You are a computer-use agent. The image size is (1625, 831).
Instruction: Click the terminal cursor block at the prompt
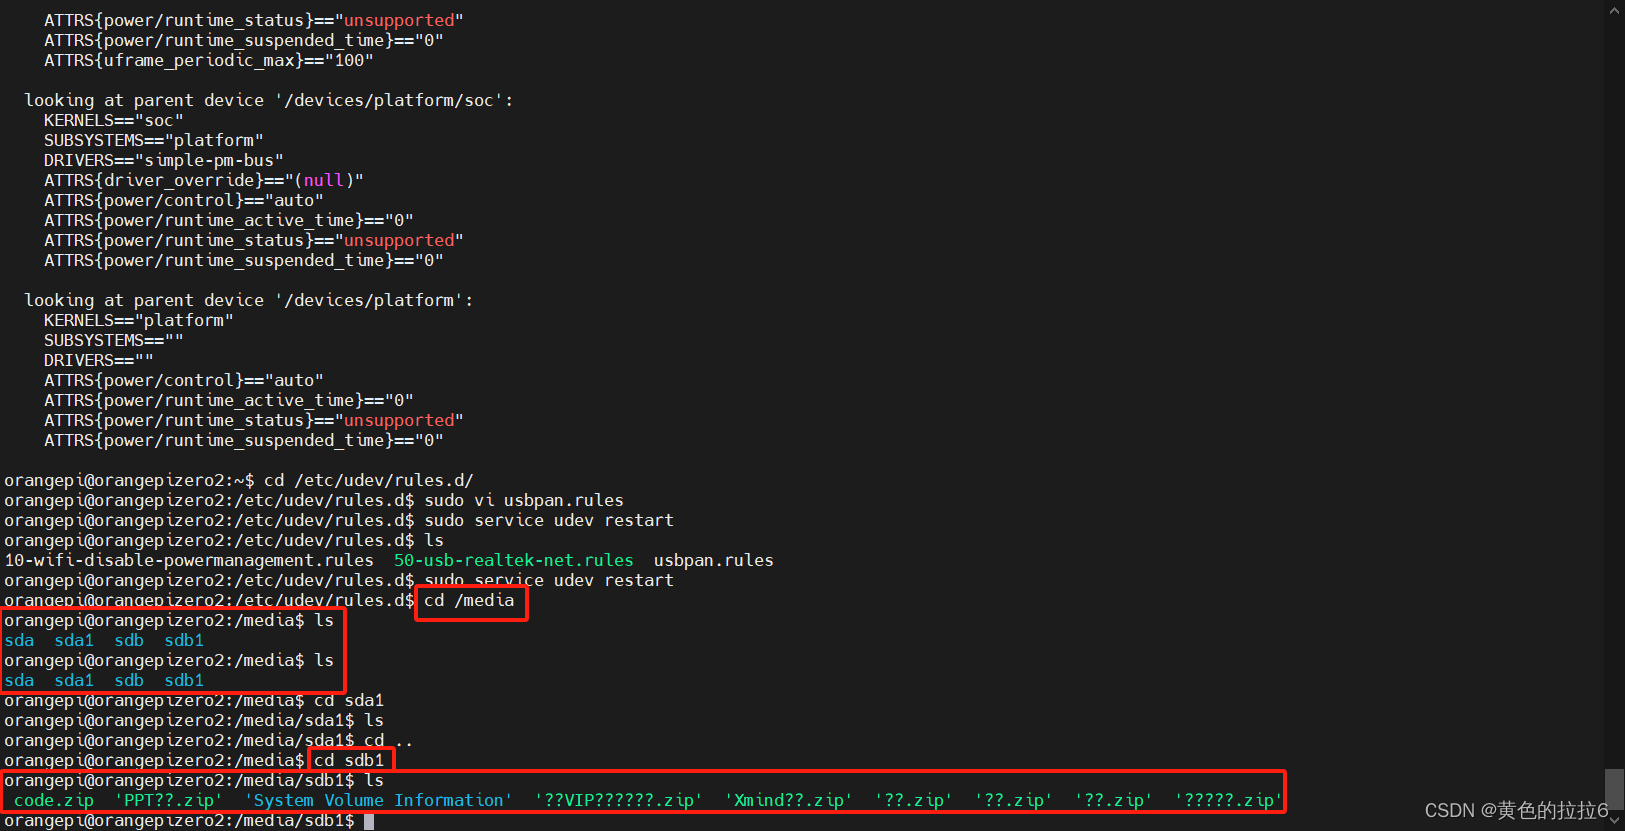point(369,821)
